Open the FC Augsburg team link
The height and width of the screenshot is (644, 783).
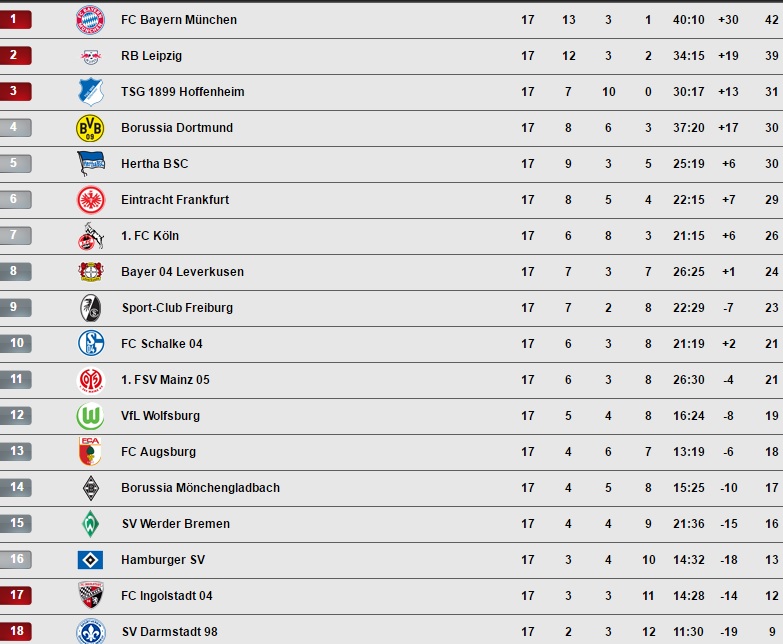[158, 452]
